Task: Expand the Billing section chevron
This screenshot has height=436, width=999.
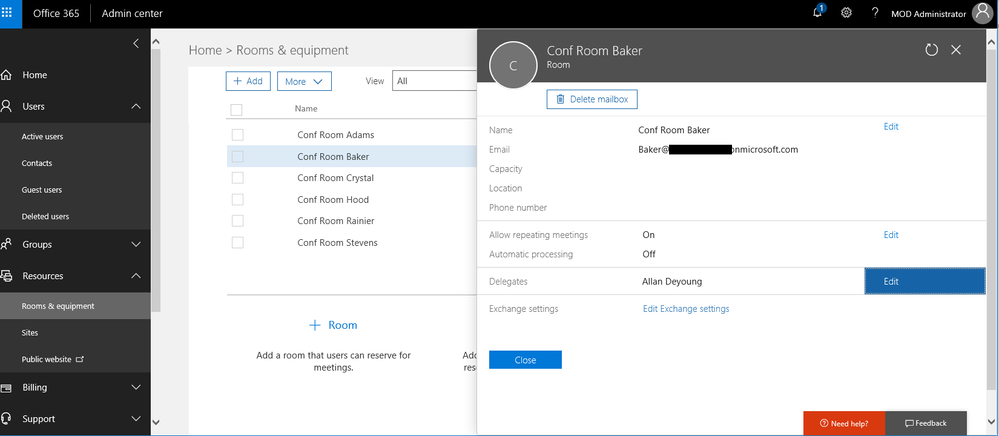Action: click(136, 387)
